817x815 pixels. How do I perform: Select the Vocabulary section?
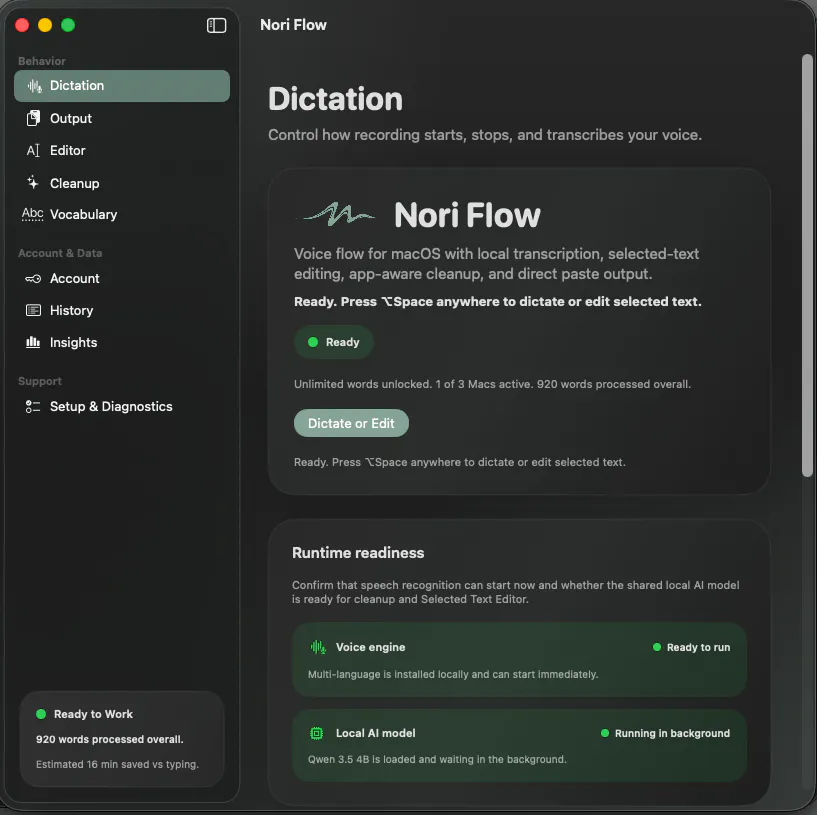122,214
